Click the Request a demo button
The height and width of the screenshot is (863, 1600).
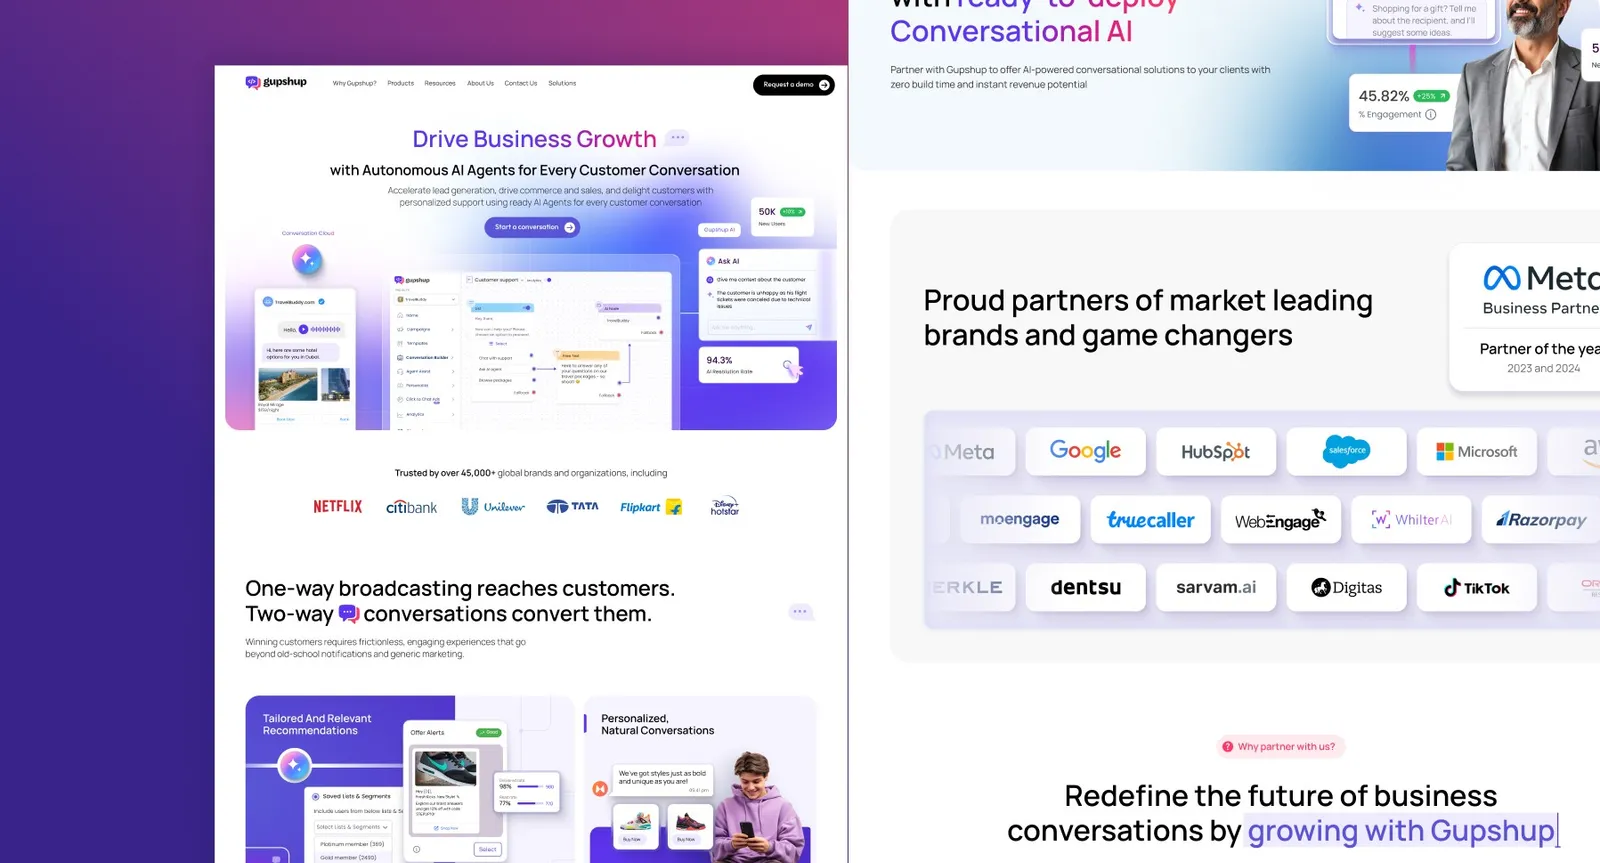click(794, 85)
